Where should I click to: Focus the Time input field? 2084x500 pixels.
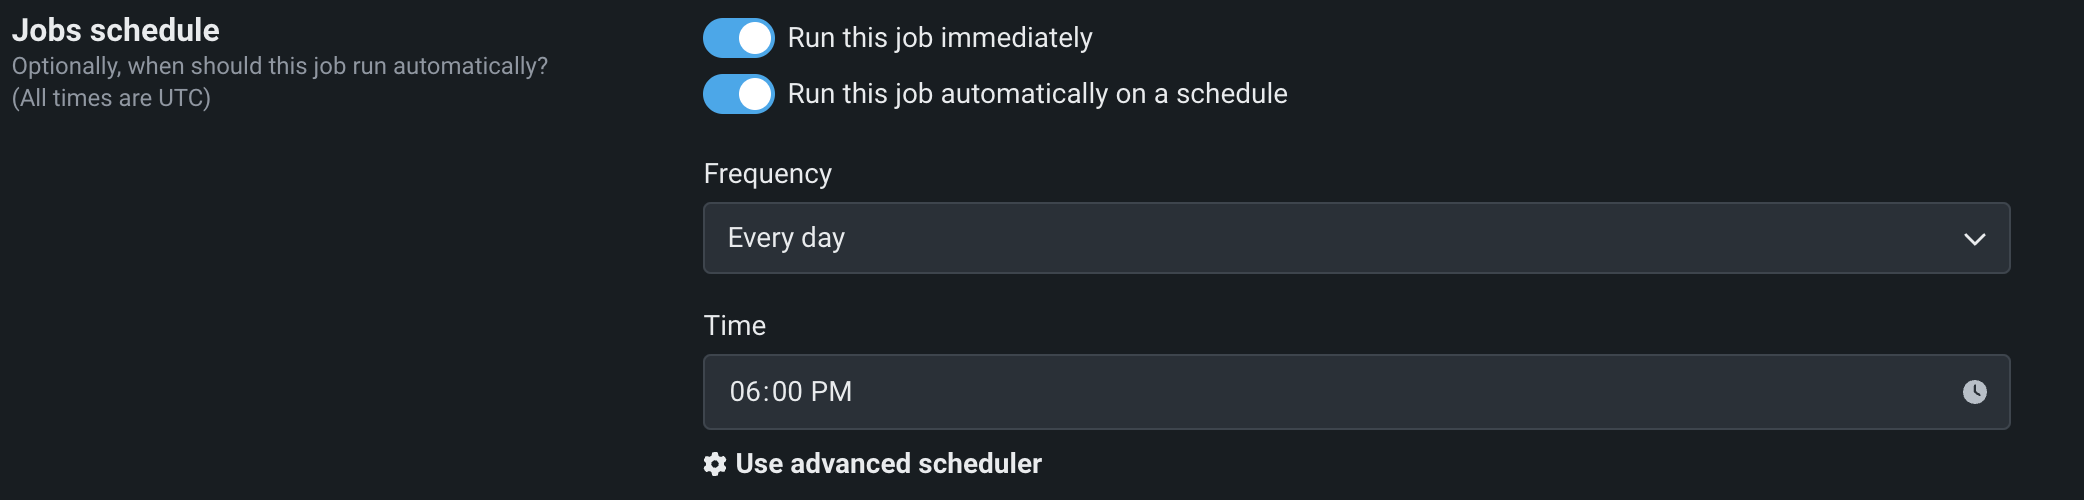pyautogui.click(x=1300, y=392)
